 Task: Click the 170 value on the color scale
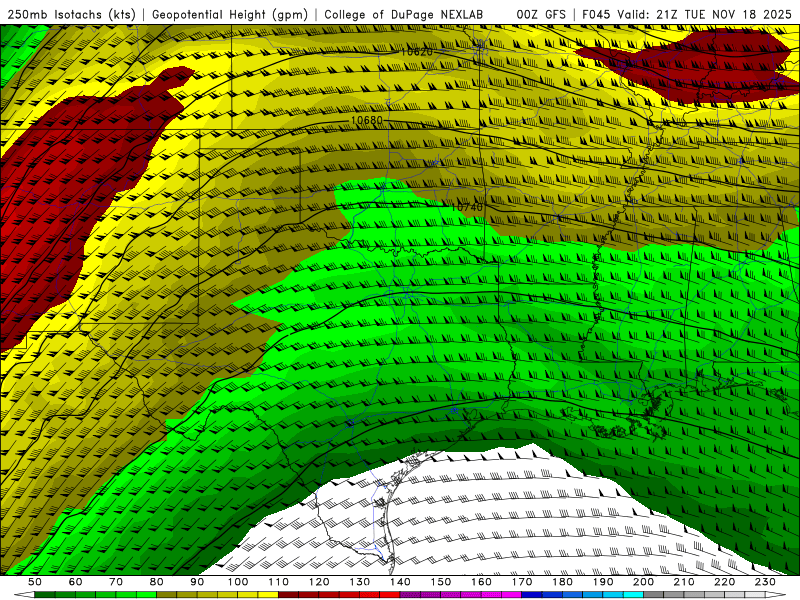521,582
